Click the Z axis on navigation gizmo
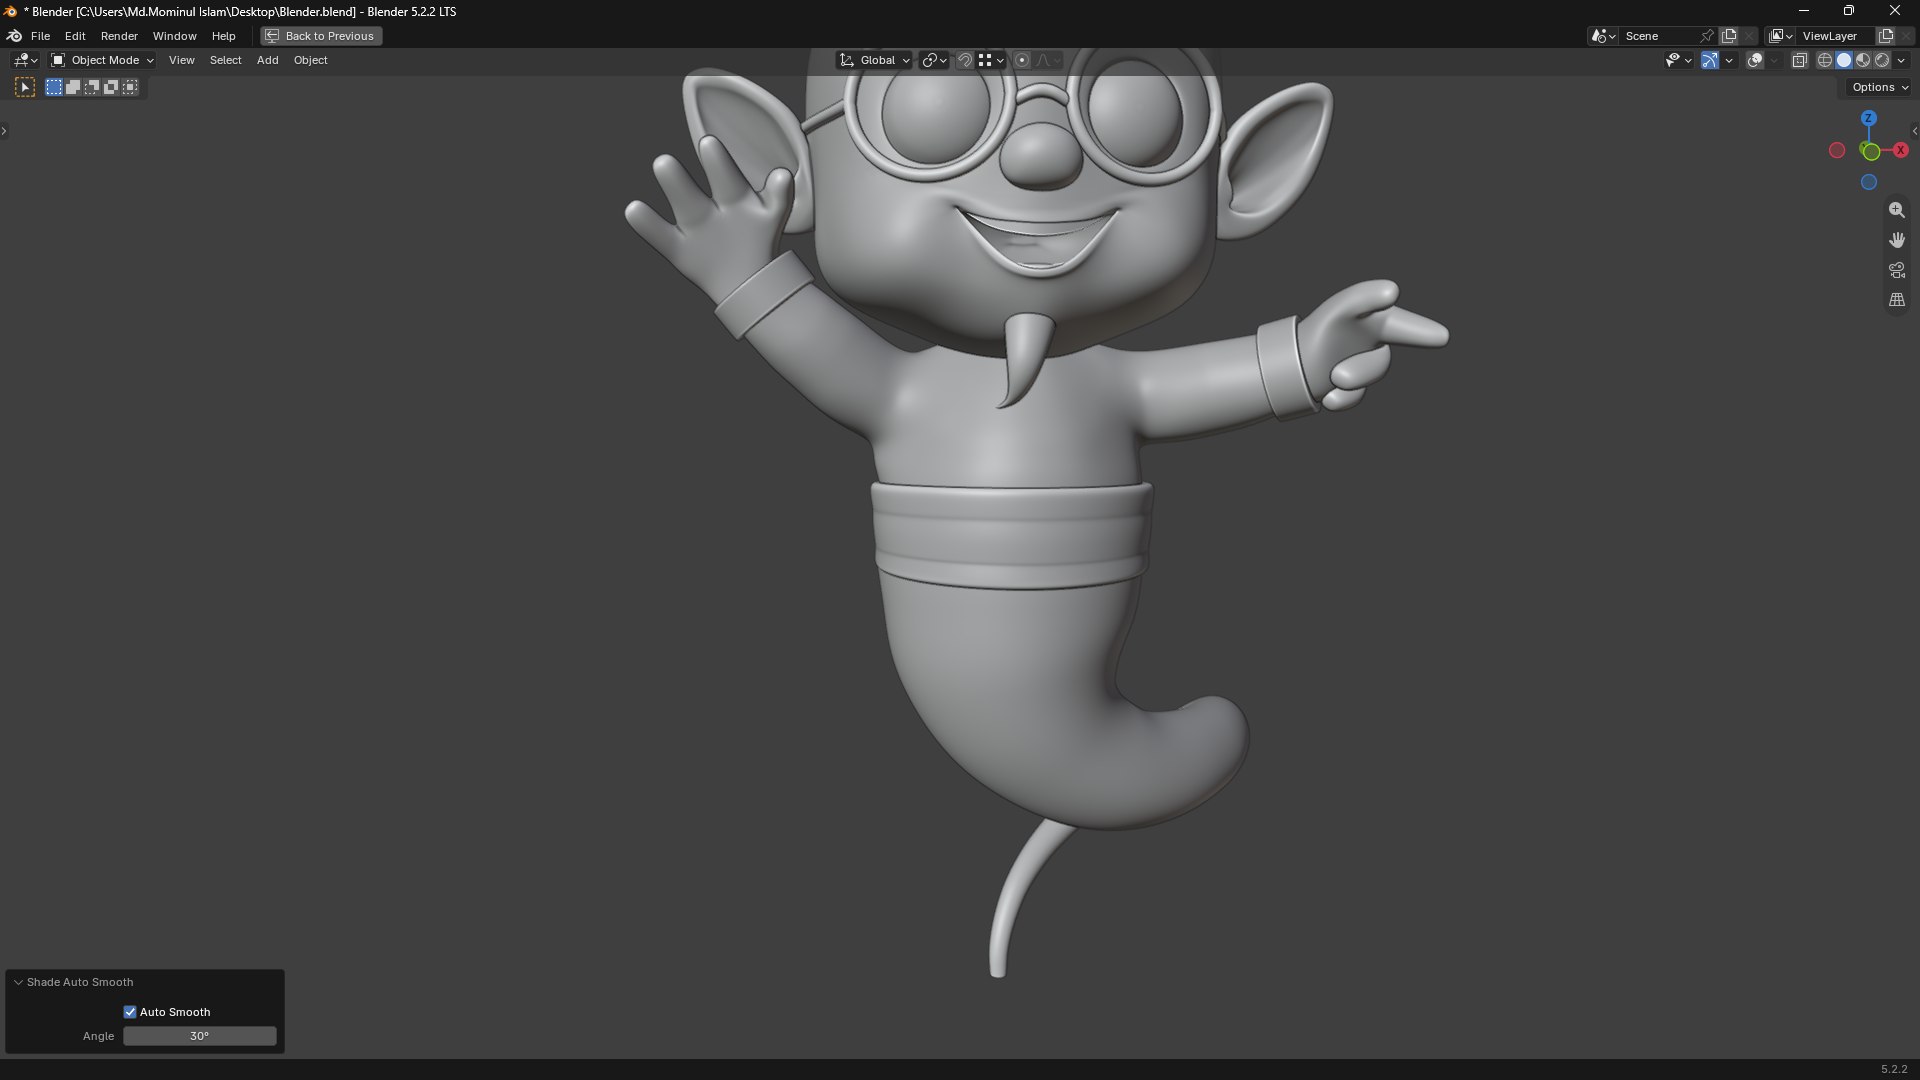Screen dimensions: 1920x1080 tap(1869, 118)
